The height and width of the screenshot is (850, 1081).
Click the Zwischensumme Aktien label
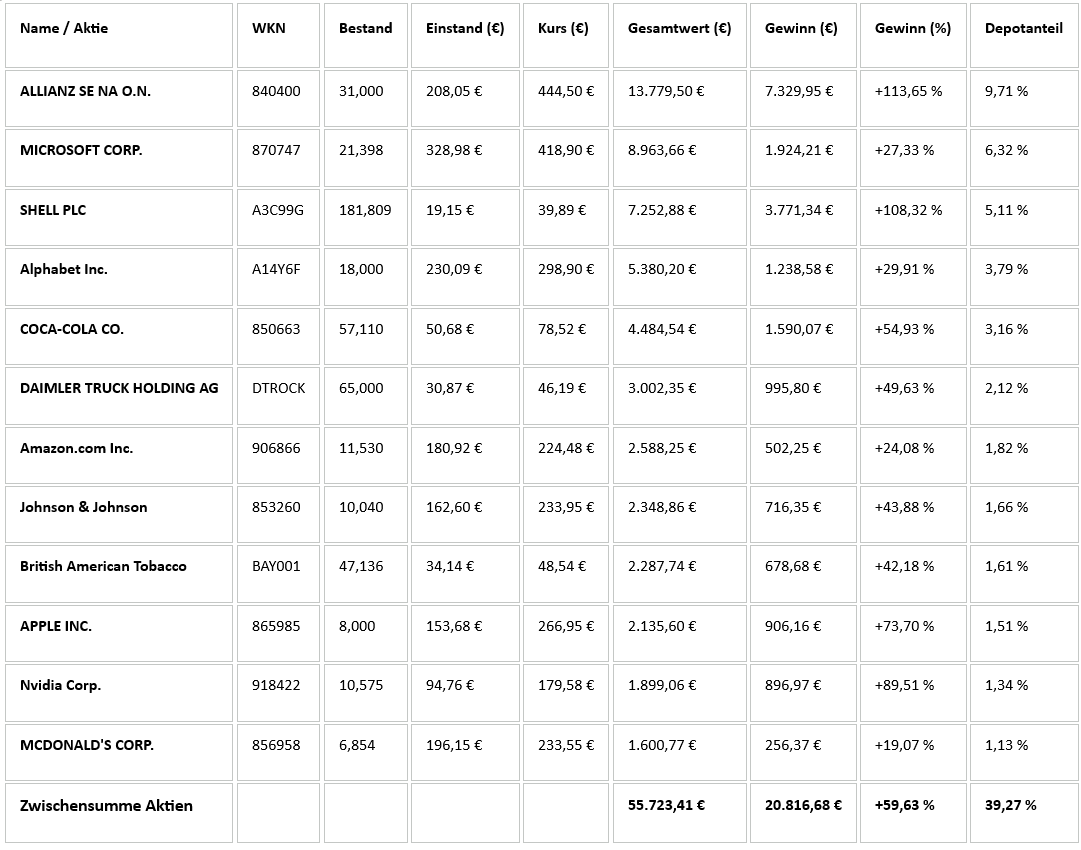(x=106, y=806)
